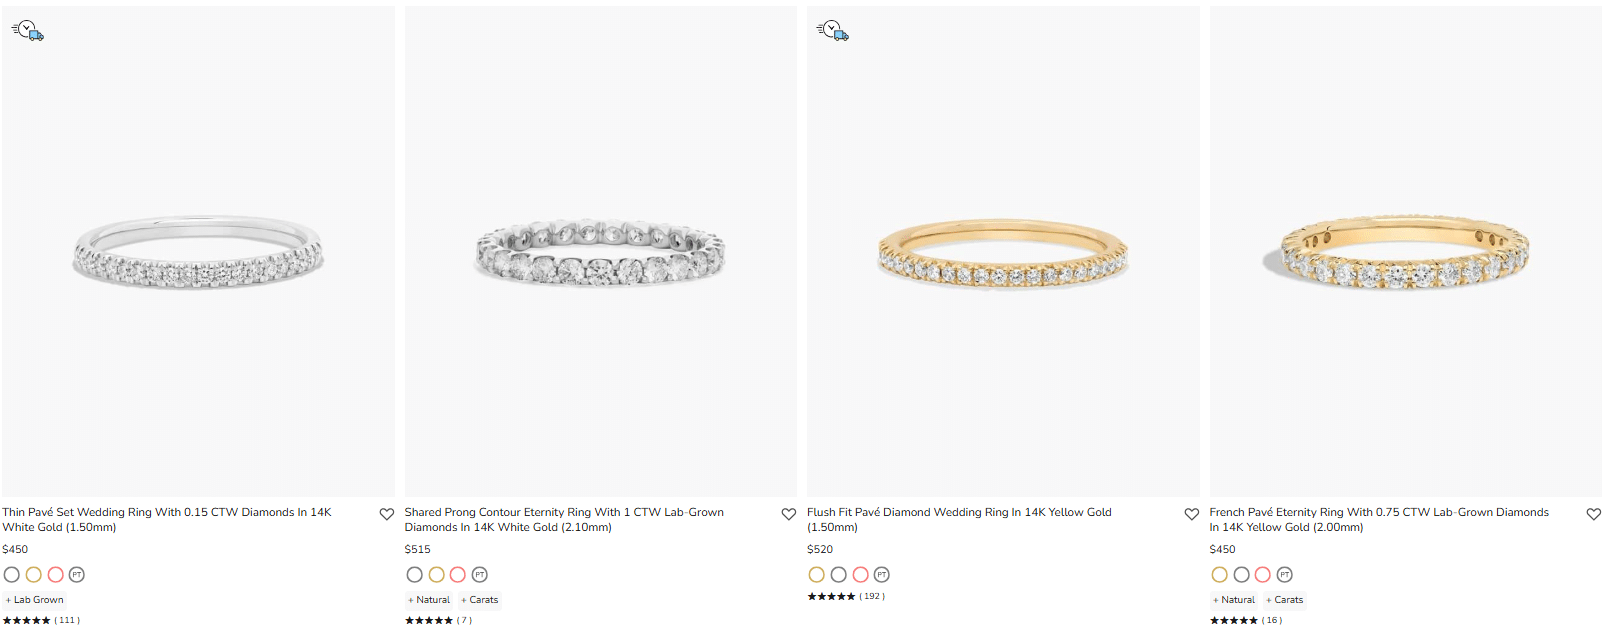The image size is (1603, 630).
Task: Click the heart icon on French Pavé Eternity Ring
Action: click(x=1594, y=513)
